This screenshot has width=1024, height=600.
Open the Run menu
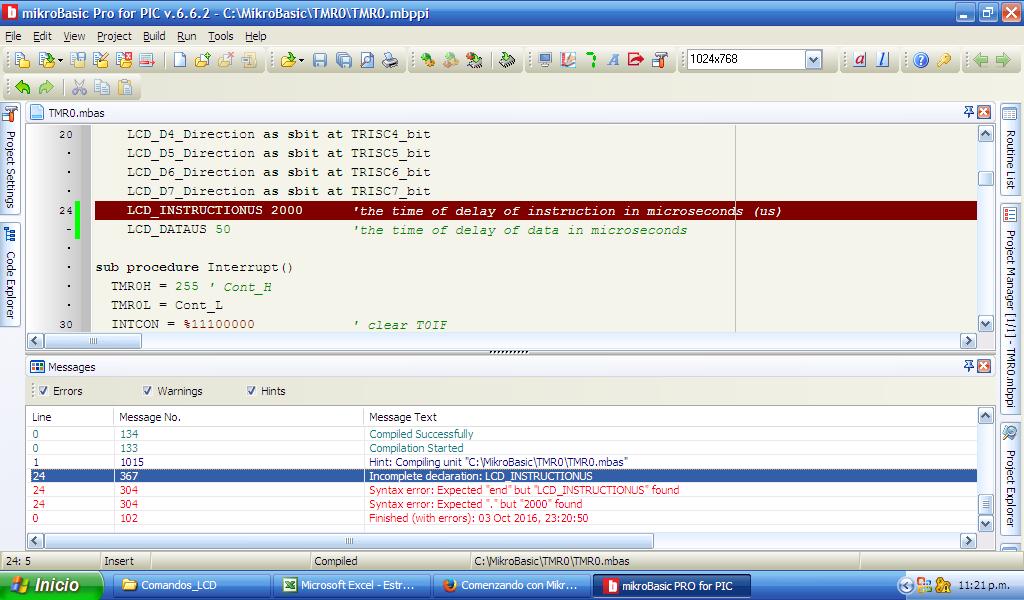click(187, 36)
